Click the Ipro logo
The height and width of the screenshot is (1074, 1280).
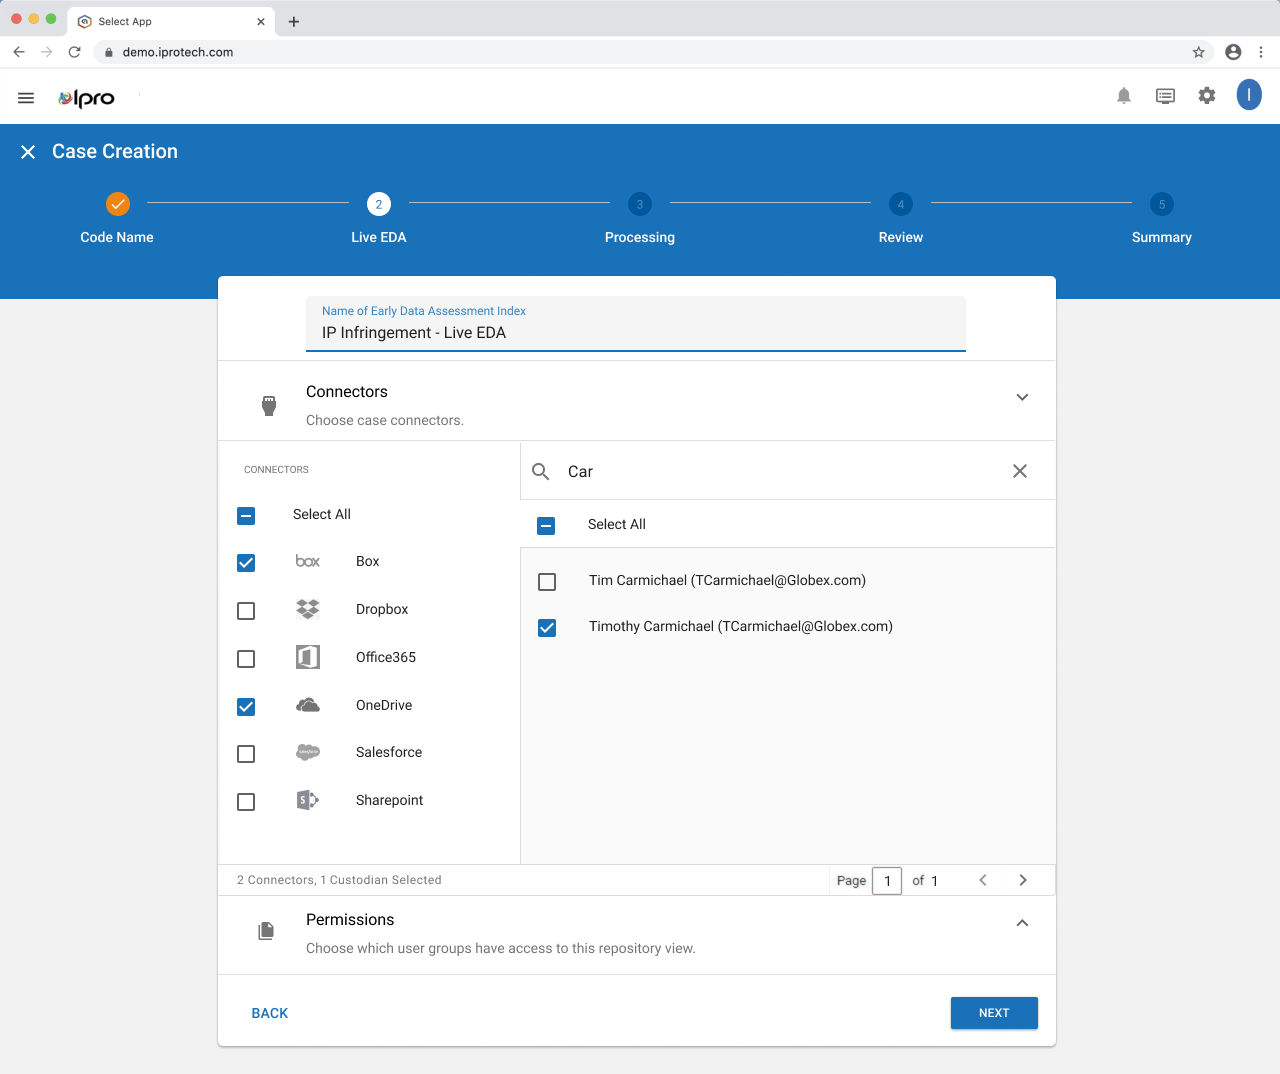click(86, 97)
